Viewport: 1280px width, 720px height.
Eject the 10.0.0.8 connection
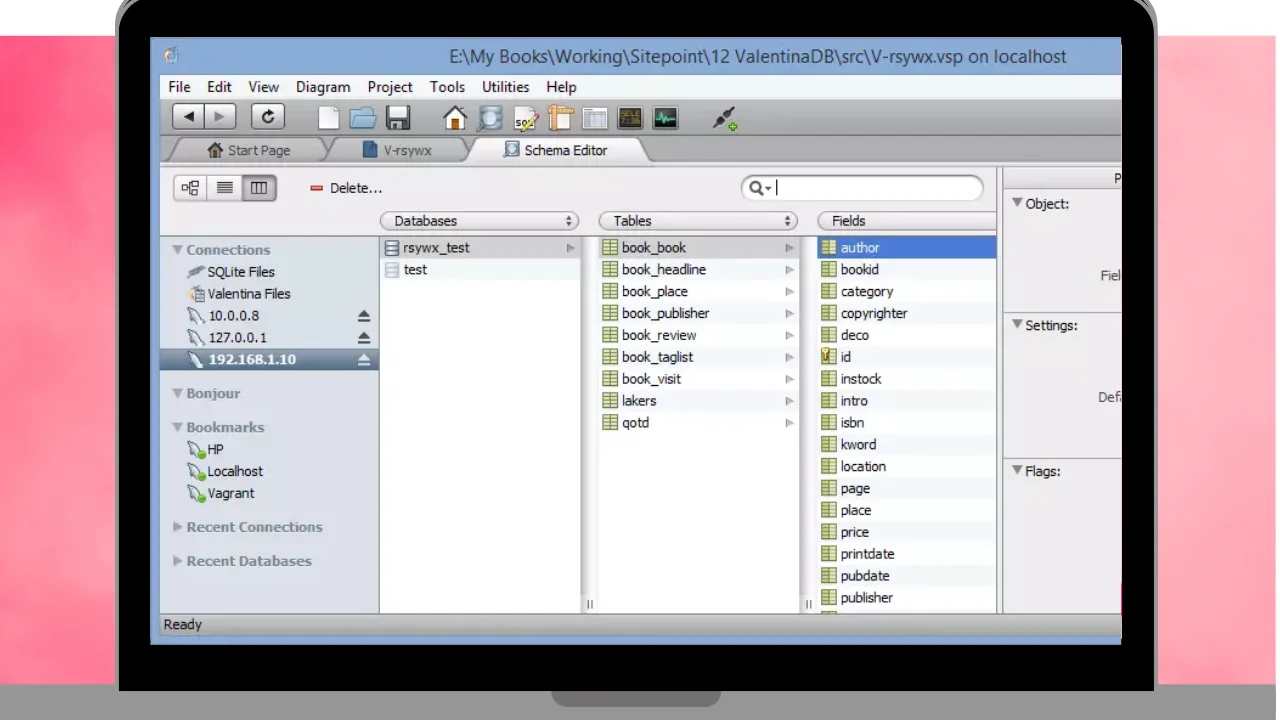pyautogui.click(x=364, y=316)
